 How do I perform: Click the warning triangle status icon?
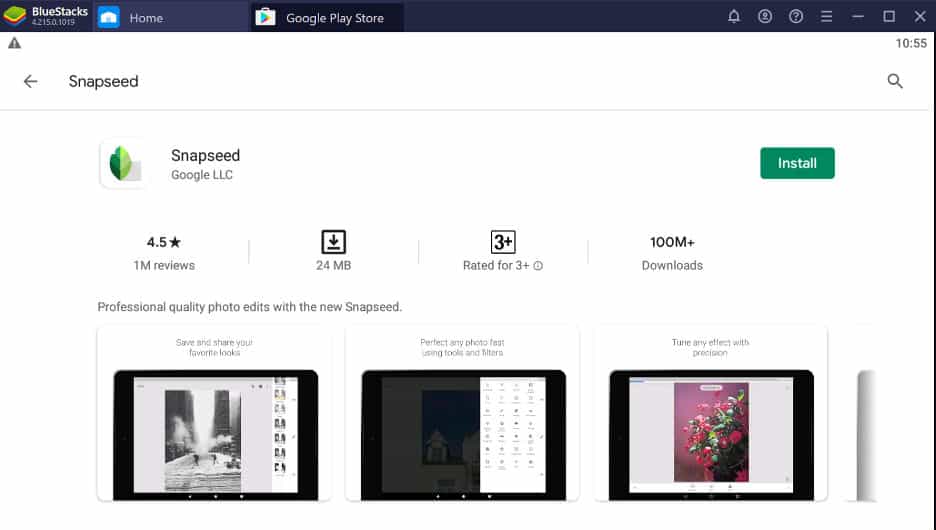coord(14,43)
